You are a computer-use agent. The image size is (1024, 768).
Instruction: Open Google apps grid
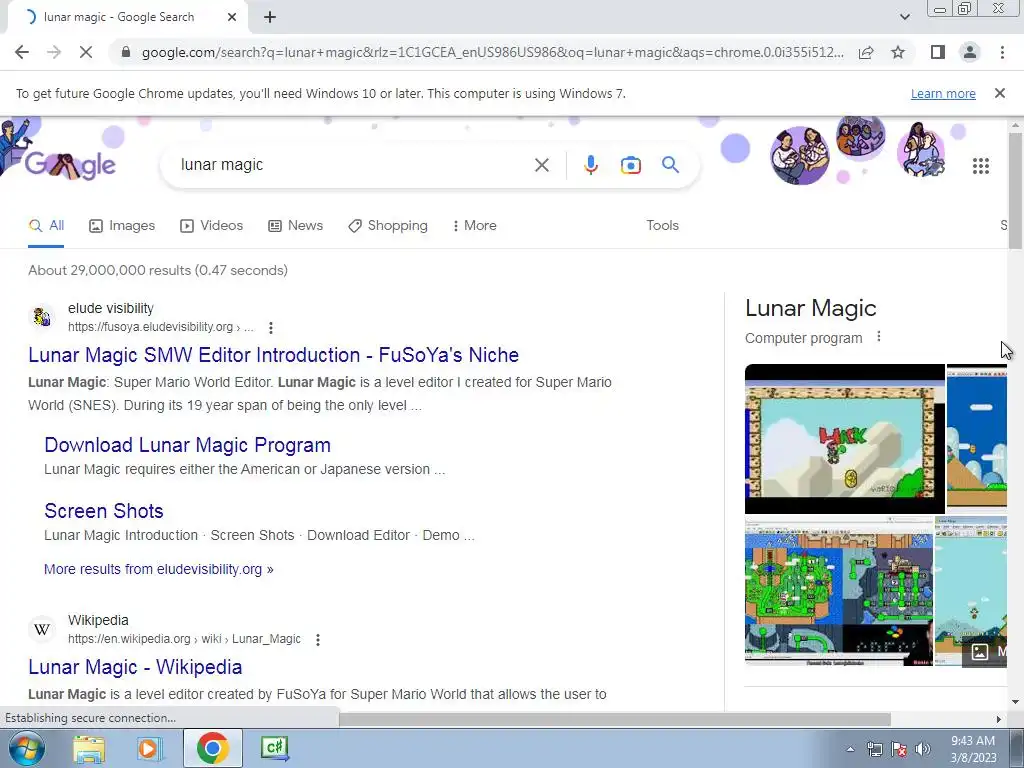[x=981, y=166]
